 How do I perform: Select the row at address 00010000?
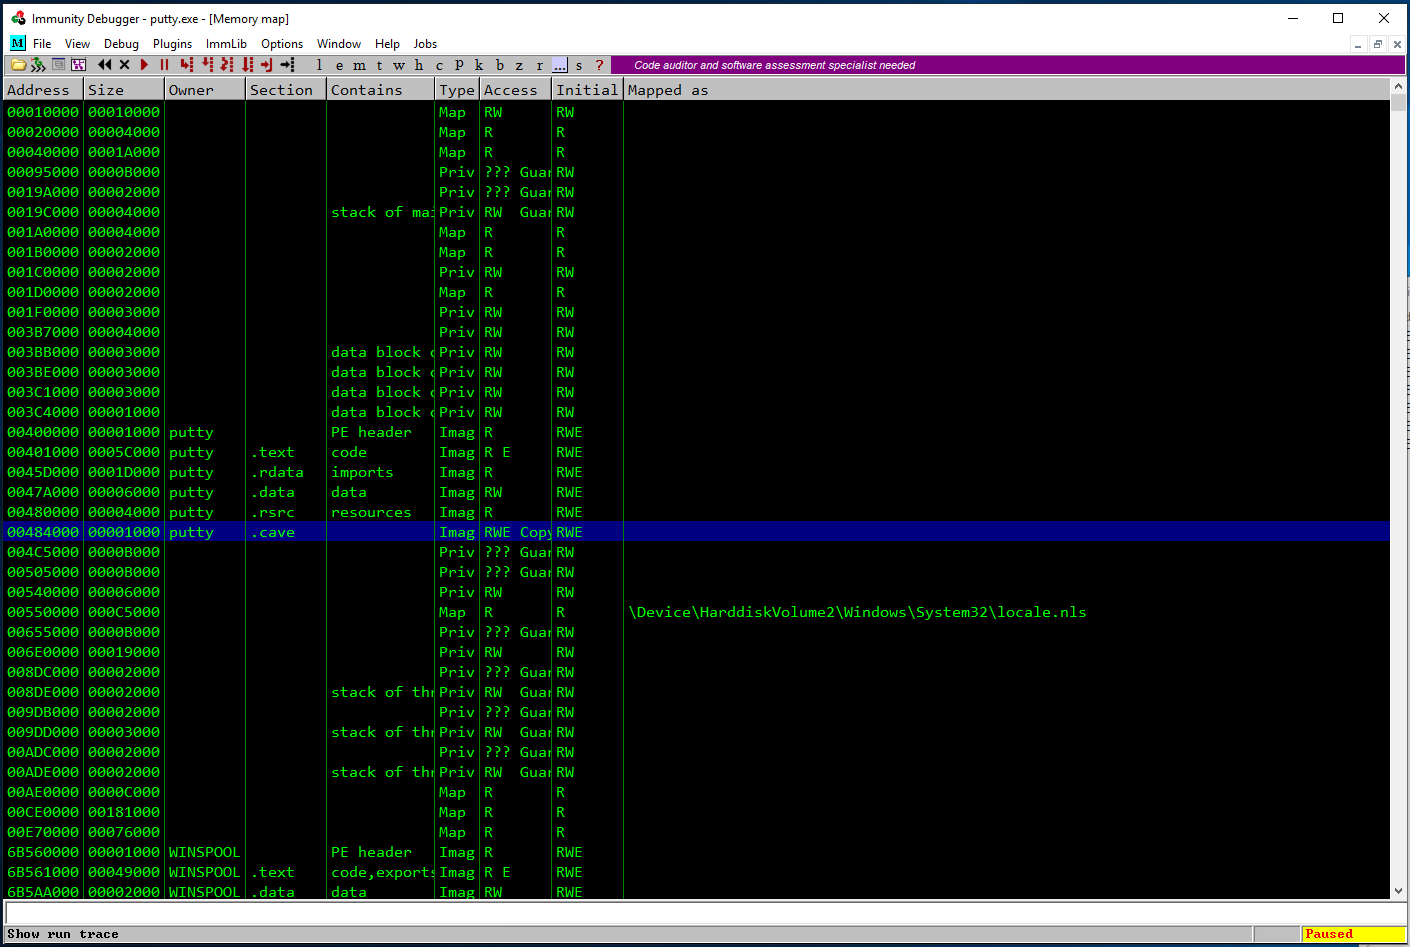coord(696,112)
